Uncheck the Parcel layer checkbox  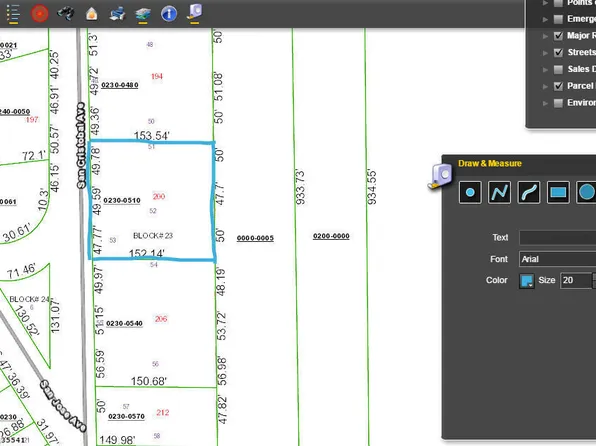coord(558,86)
